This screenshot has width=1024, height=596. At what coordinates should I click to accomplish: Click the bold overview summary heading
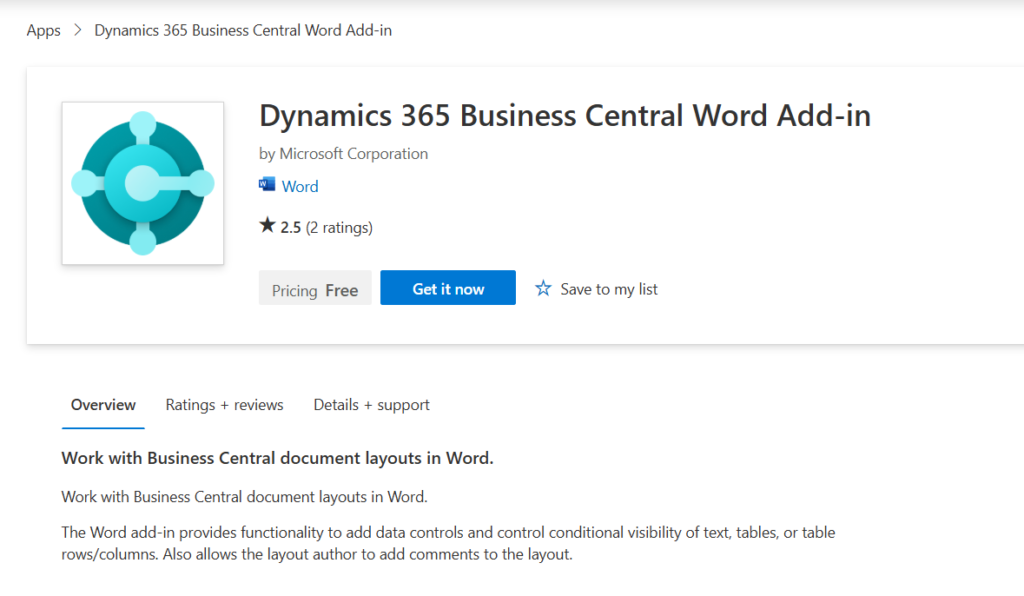(277, 458)
